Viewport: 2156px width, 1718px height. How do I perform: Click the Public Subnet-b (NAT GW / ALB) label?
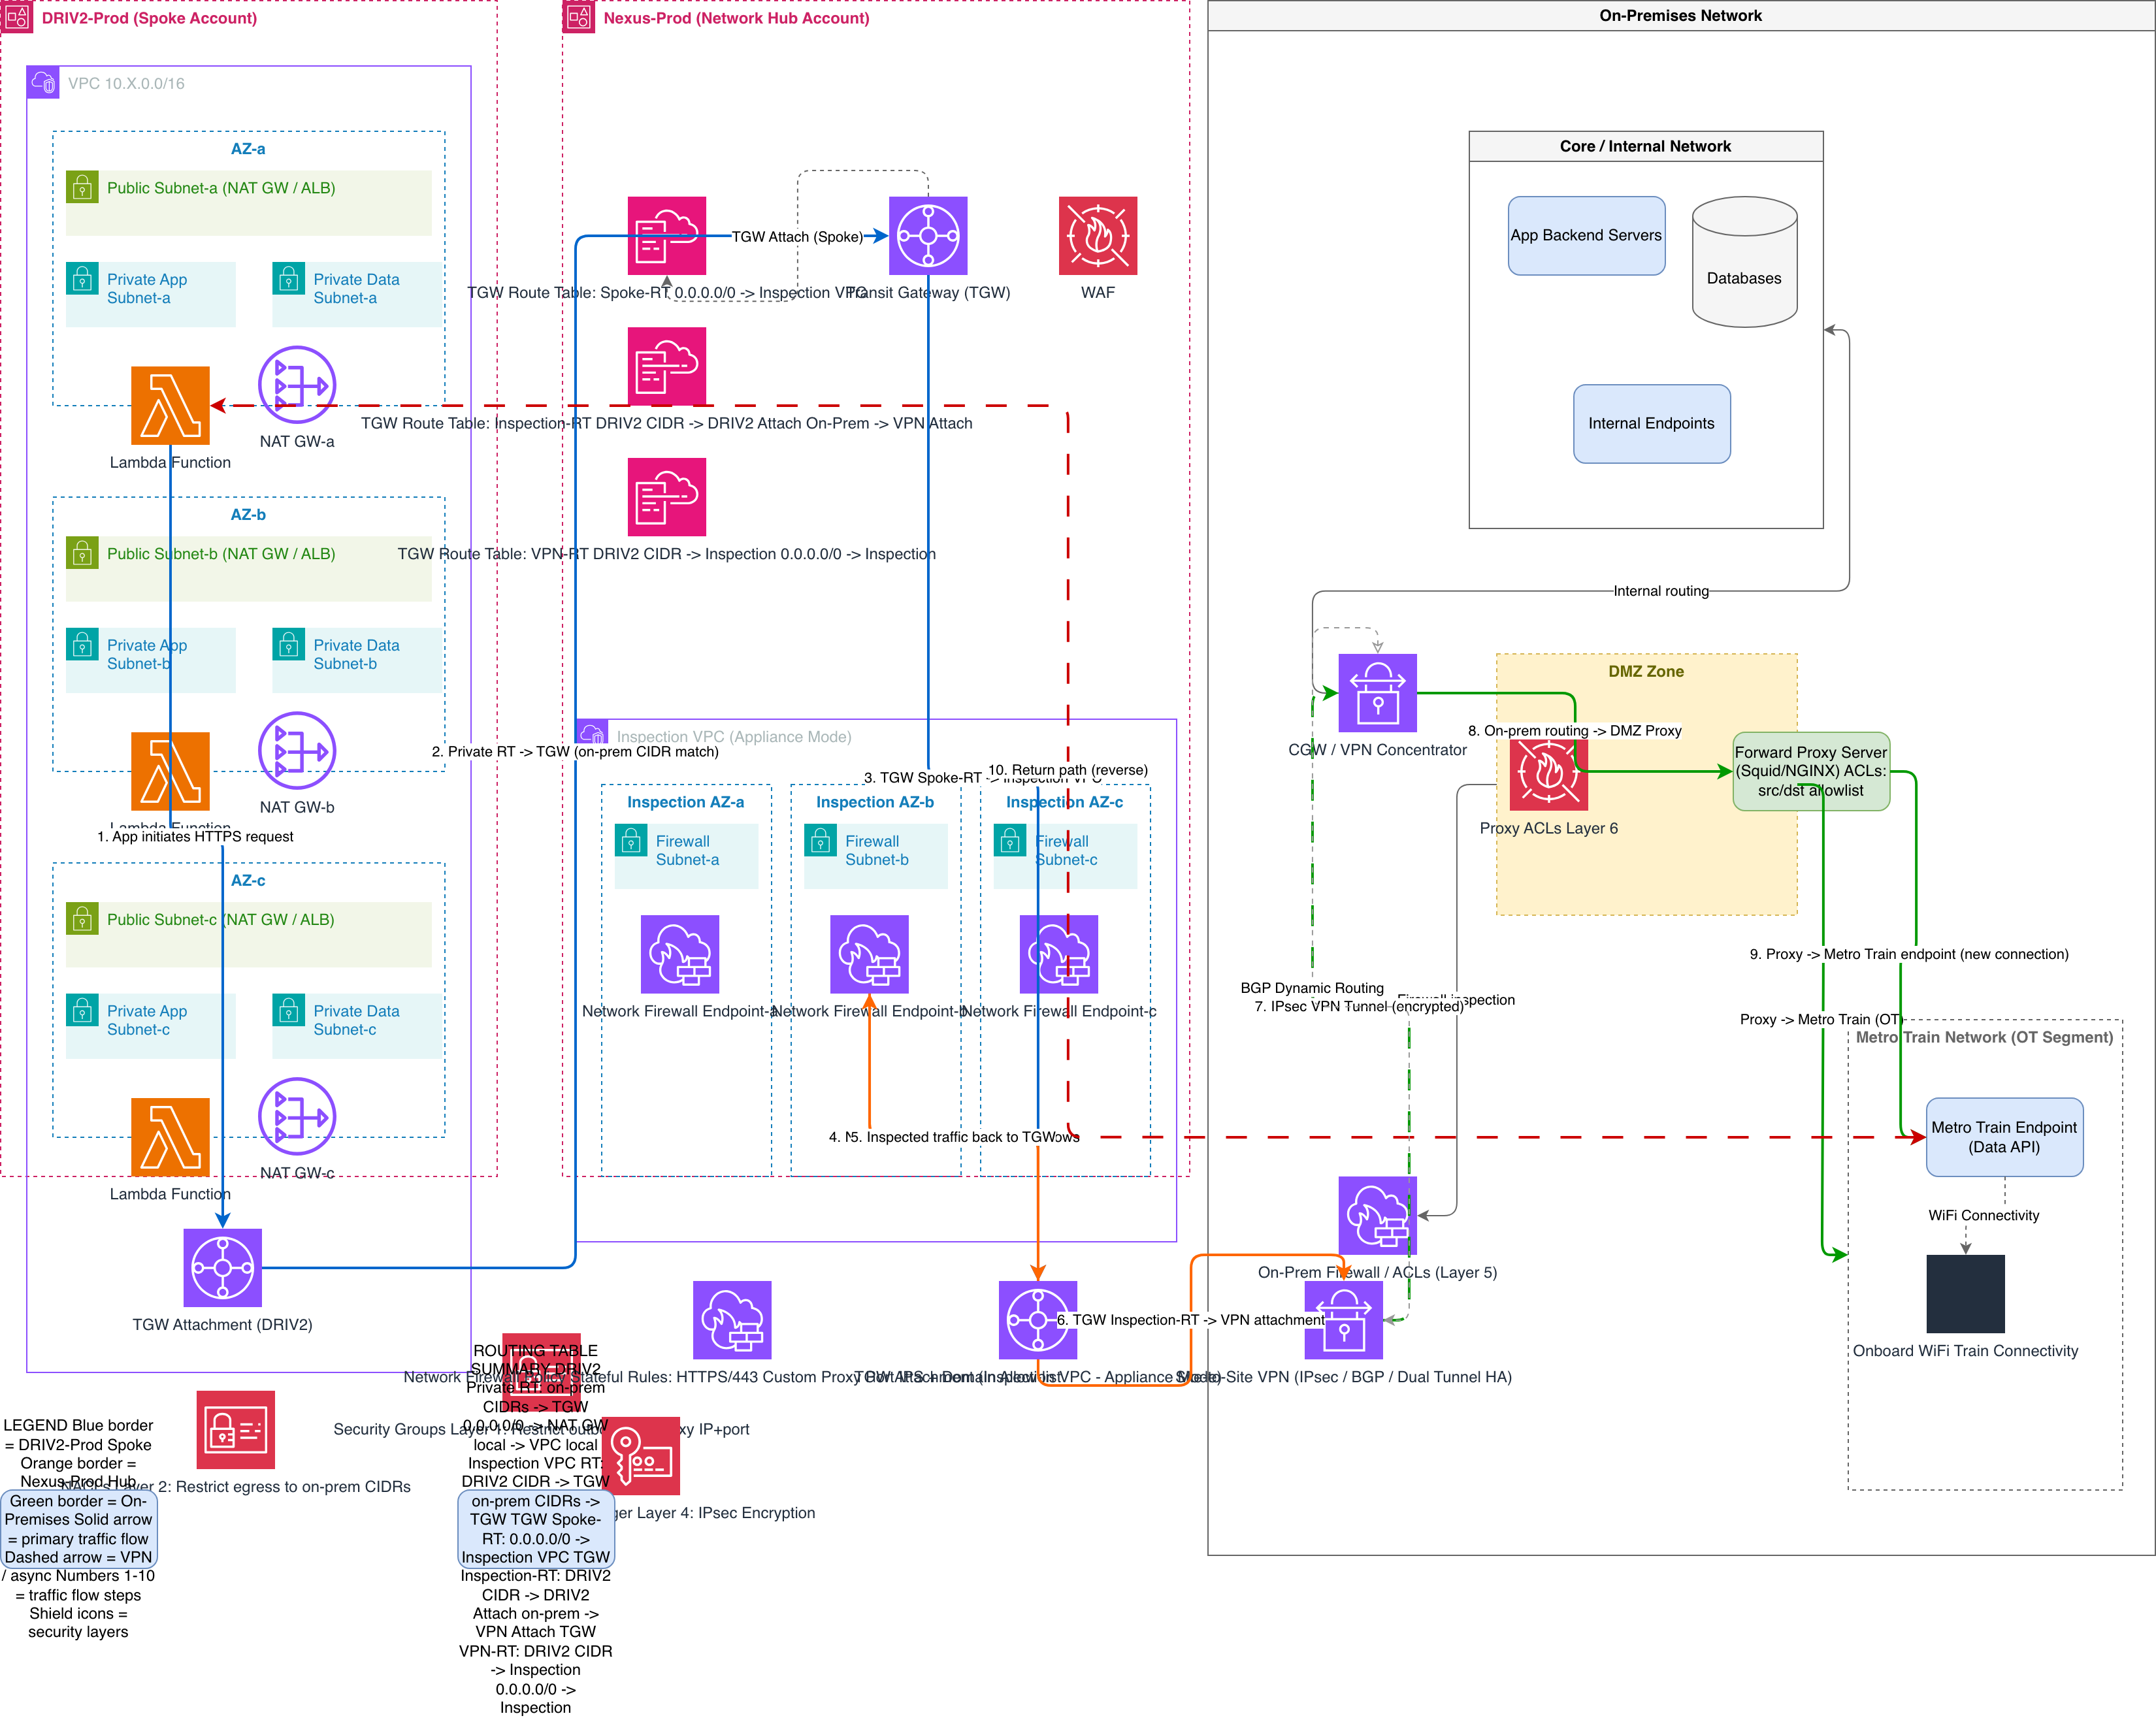click(221, 554)
